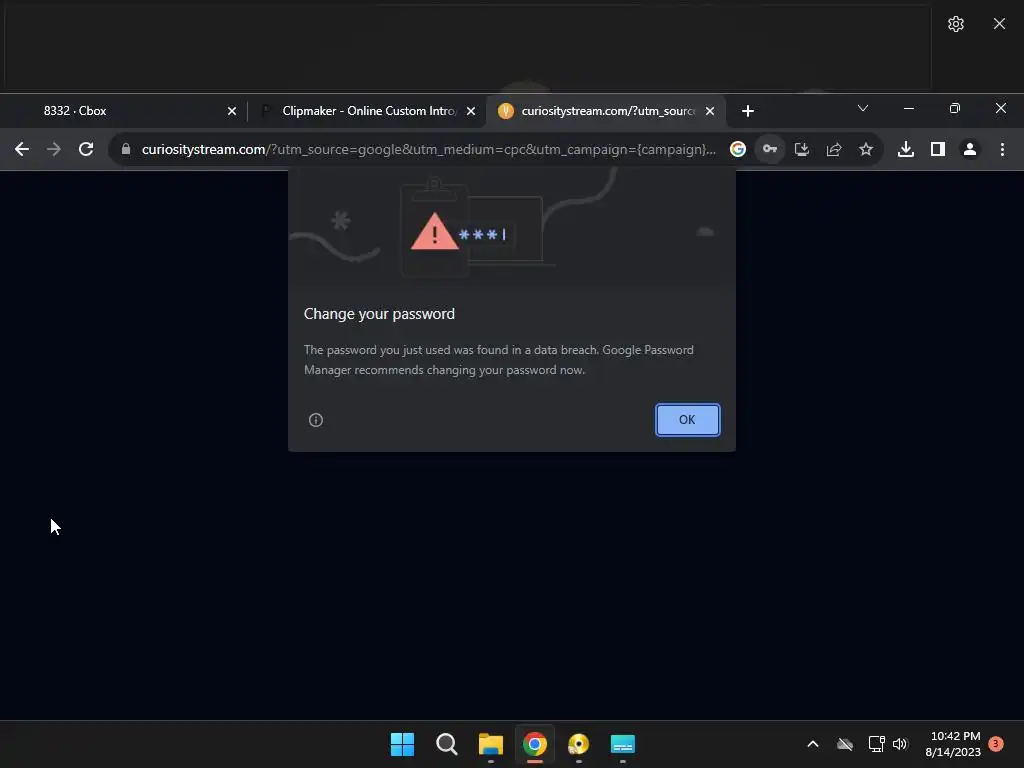Minimize the Chrome window

click(908, 108)
